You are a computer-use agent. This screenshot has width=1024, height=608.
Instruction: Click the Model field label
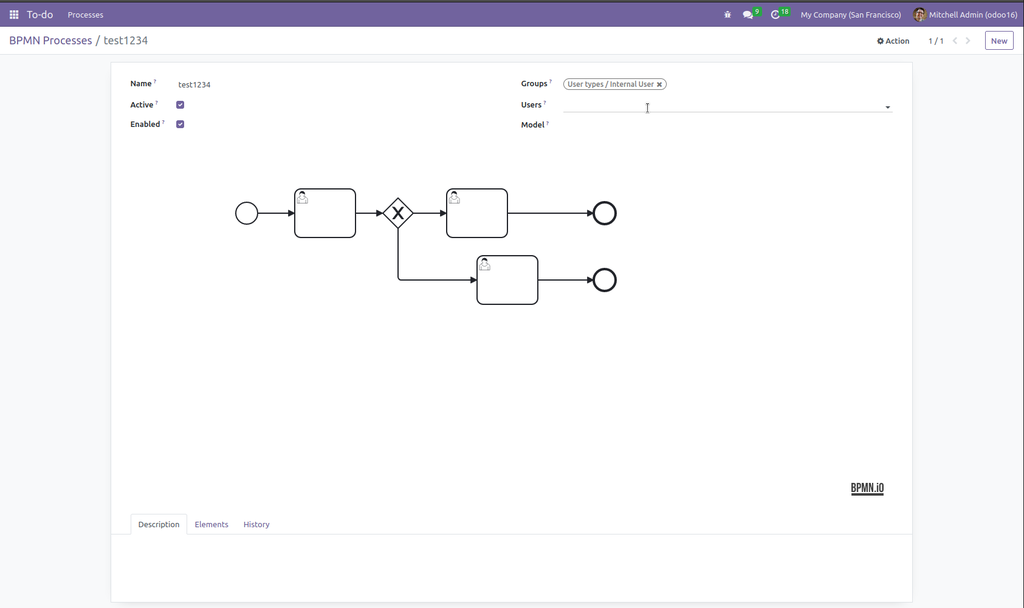tap(533, 125)
